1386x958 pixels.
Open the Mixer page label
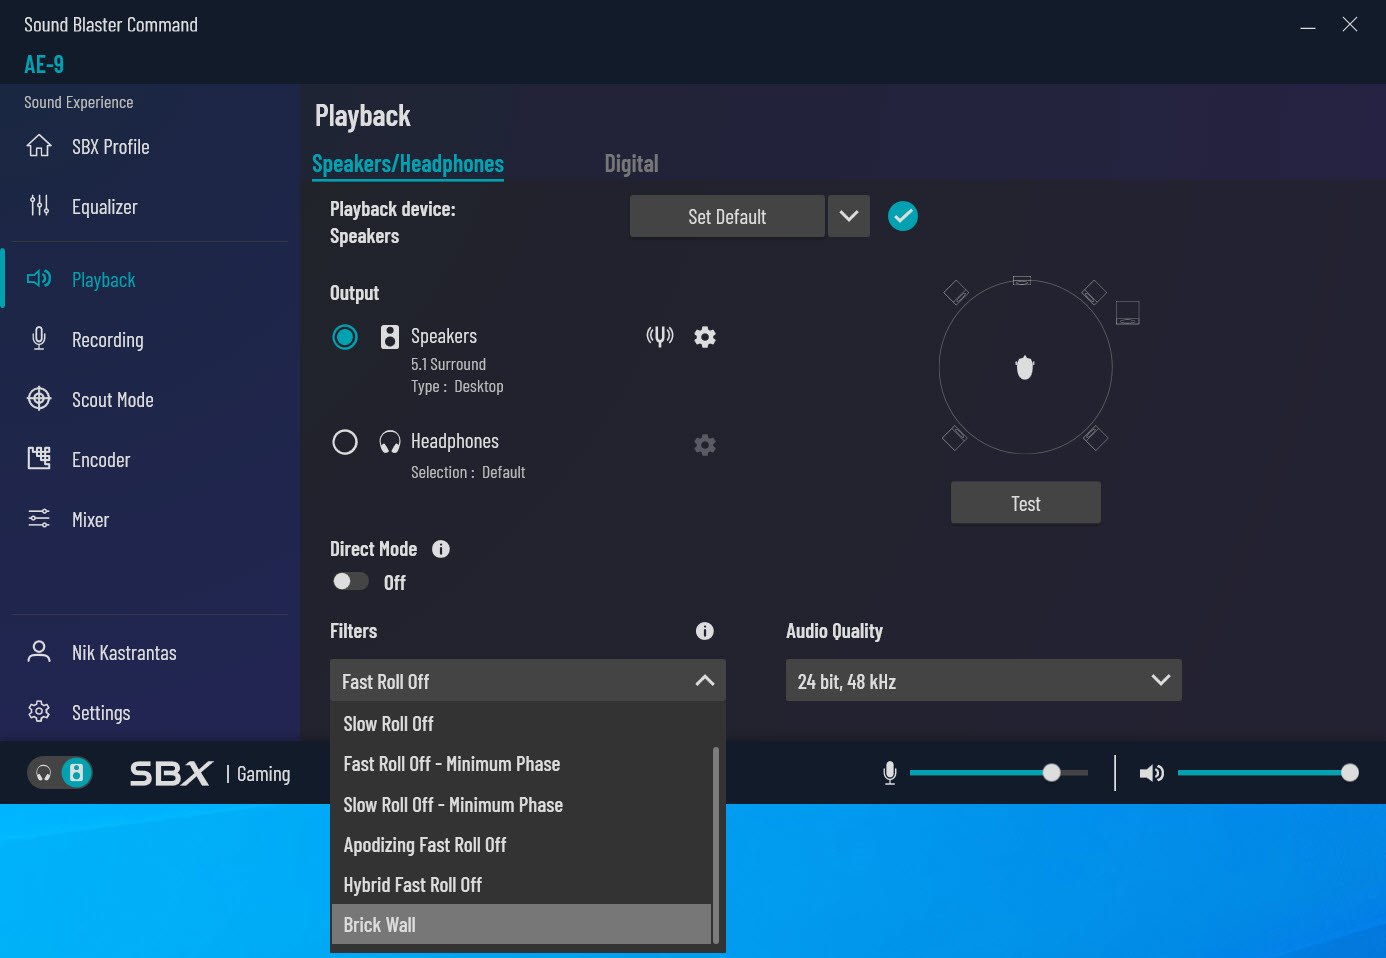pyautogui.click(x=91, y=520)
